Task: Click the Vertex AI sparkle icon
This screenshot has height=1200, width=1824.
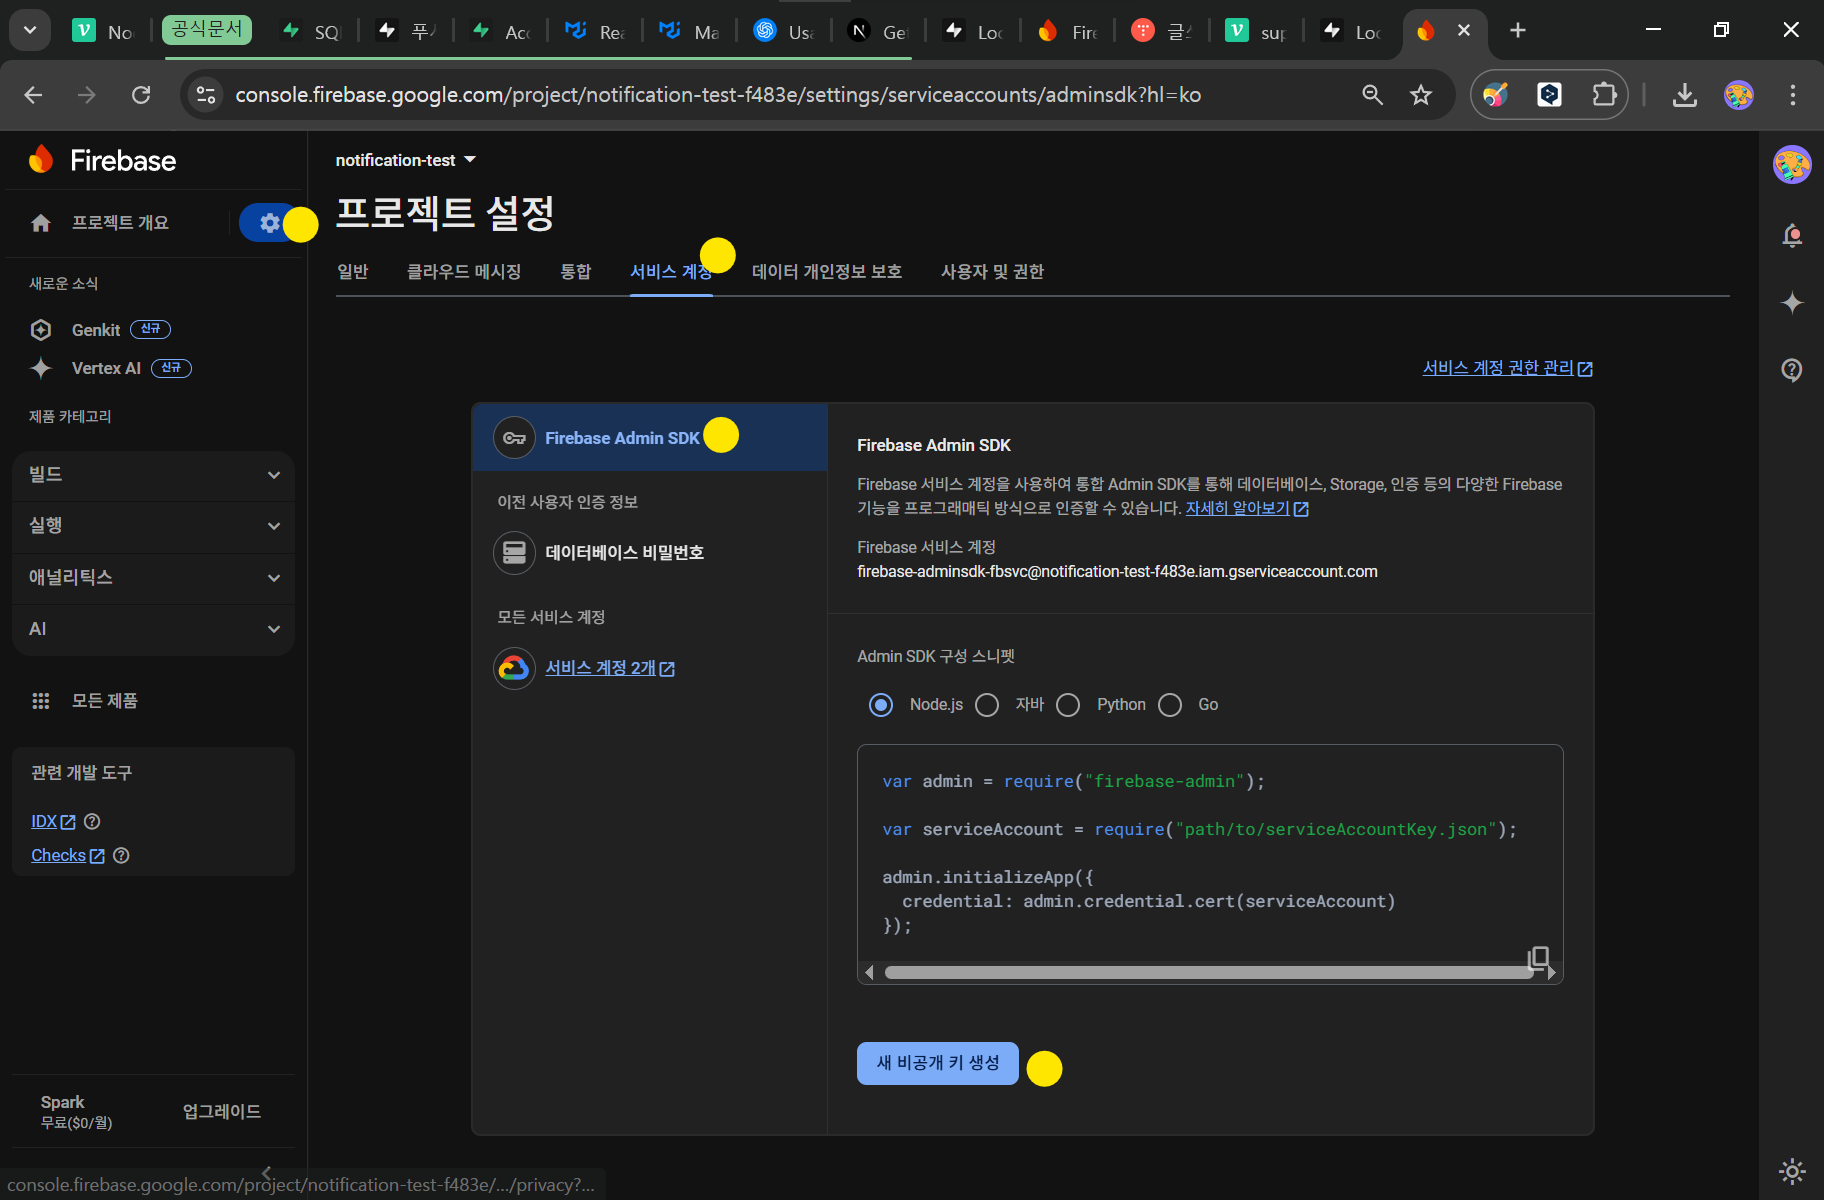Action: [x=41, y=368]
